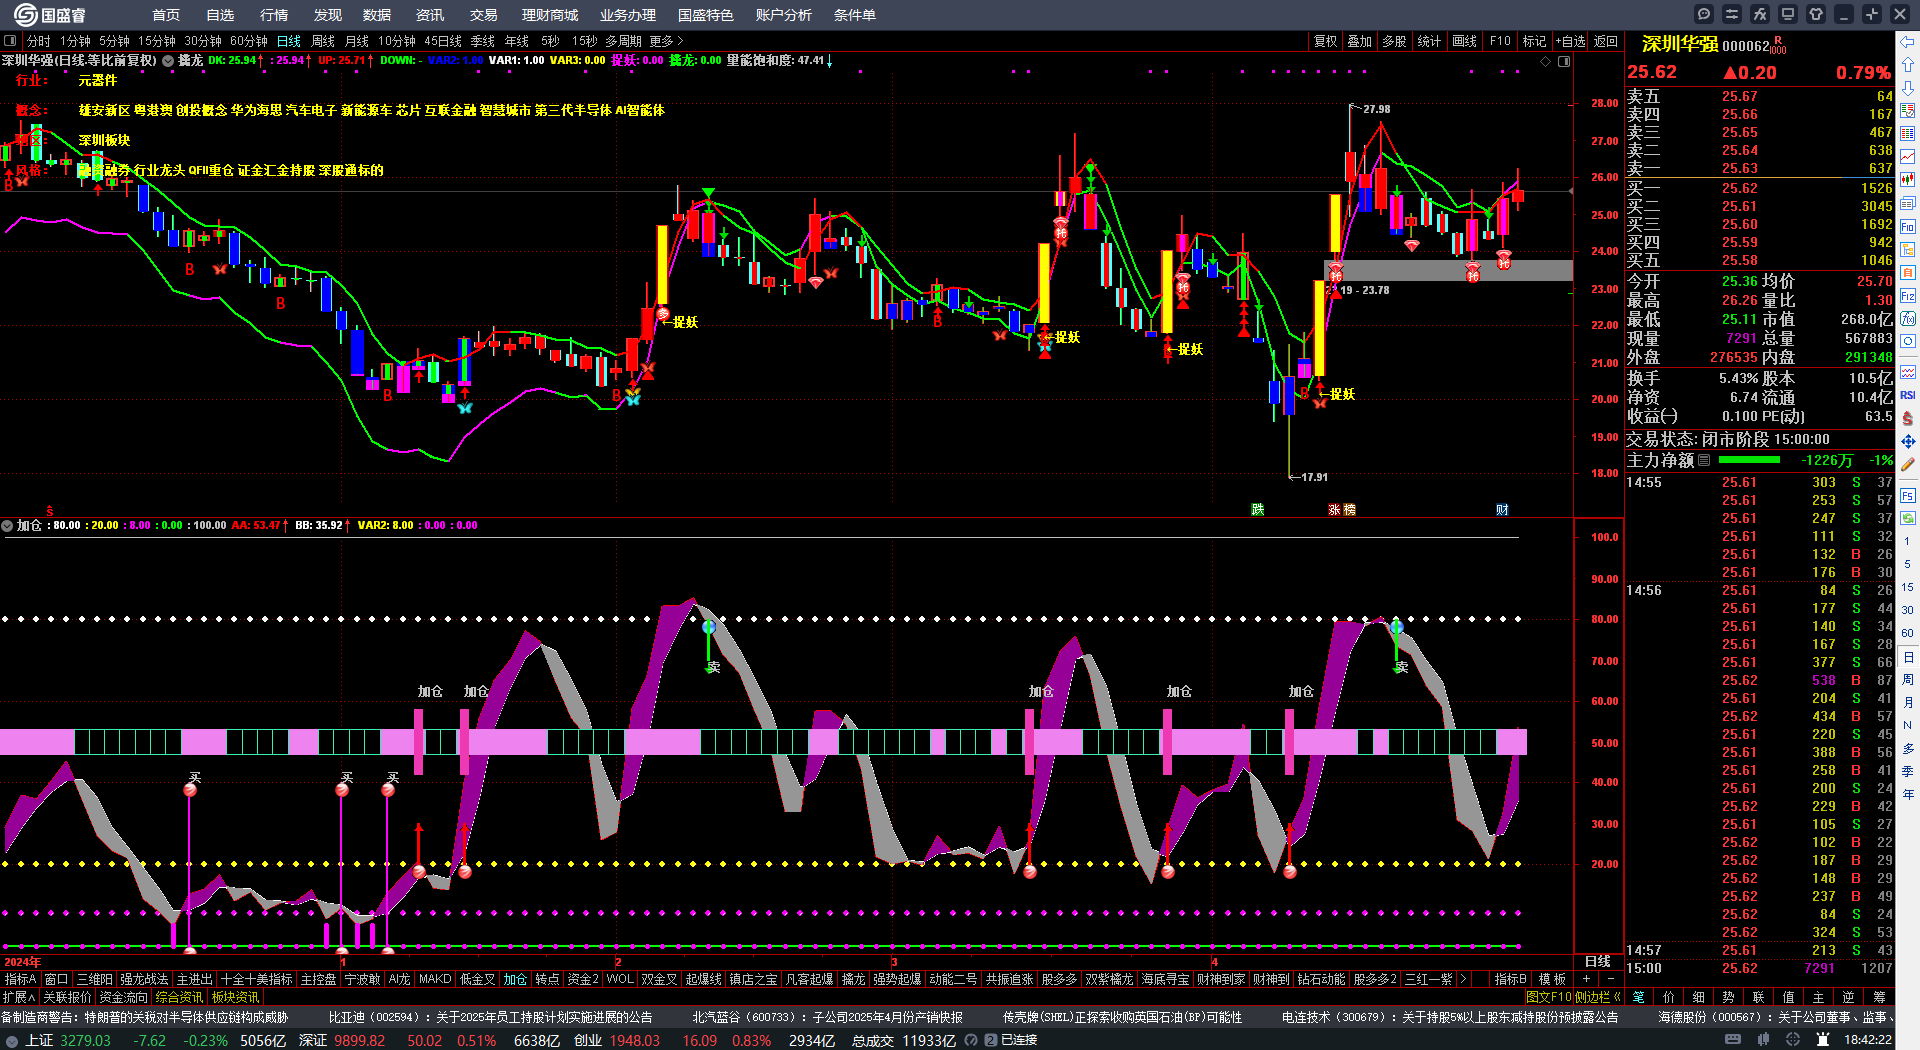Toggle the 复权 adjustment button
Image resolution: width=1920 pixels, height=1050 pixels.
click(1325, 41)
